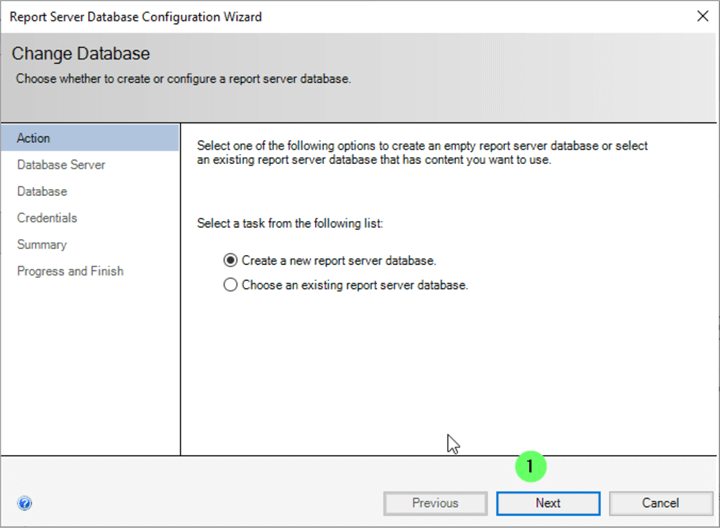Click the Previous button
Viewport: 720px width, 528px height.
(x=435, y=503)
